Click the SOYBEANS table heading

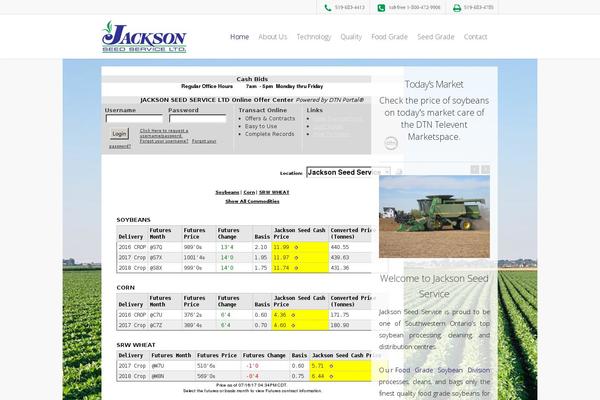(134, 220)
